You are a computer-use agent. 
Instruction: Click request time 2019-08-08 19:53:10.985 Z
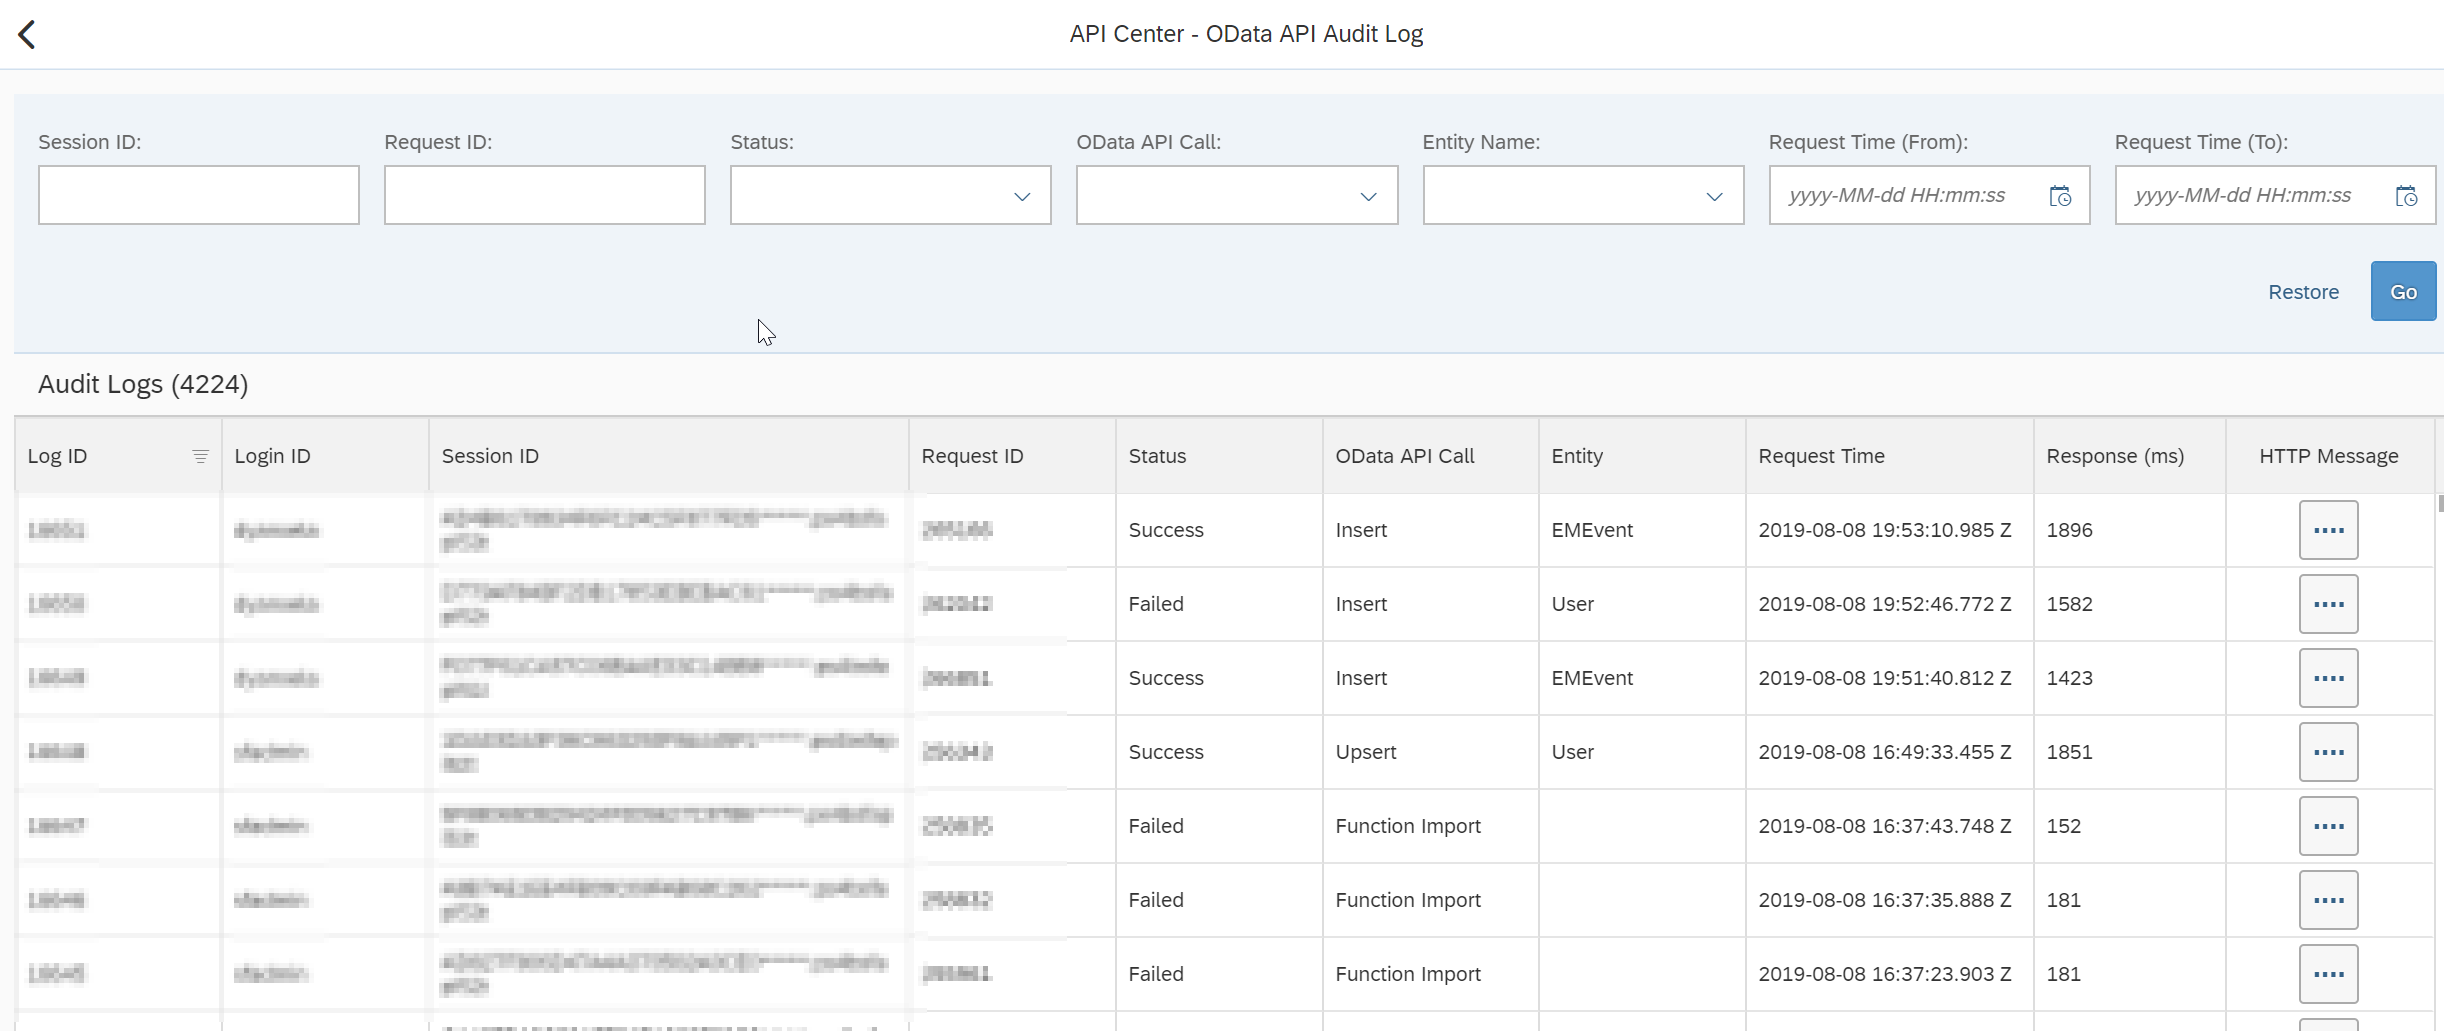(1884, 530)
